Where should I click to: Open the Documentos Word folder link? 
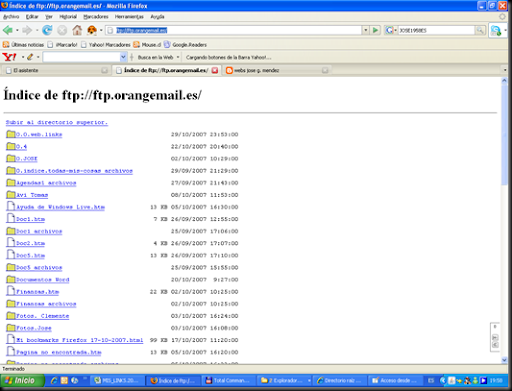point(43,280)
